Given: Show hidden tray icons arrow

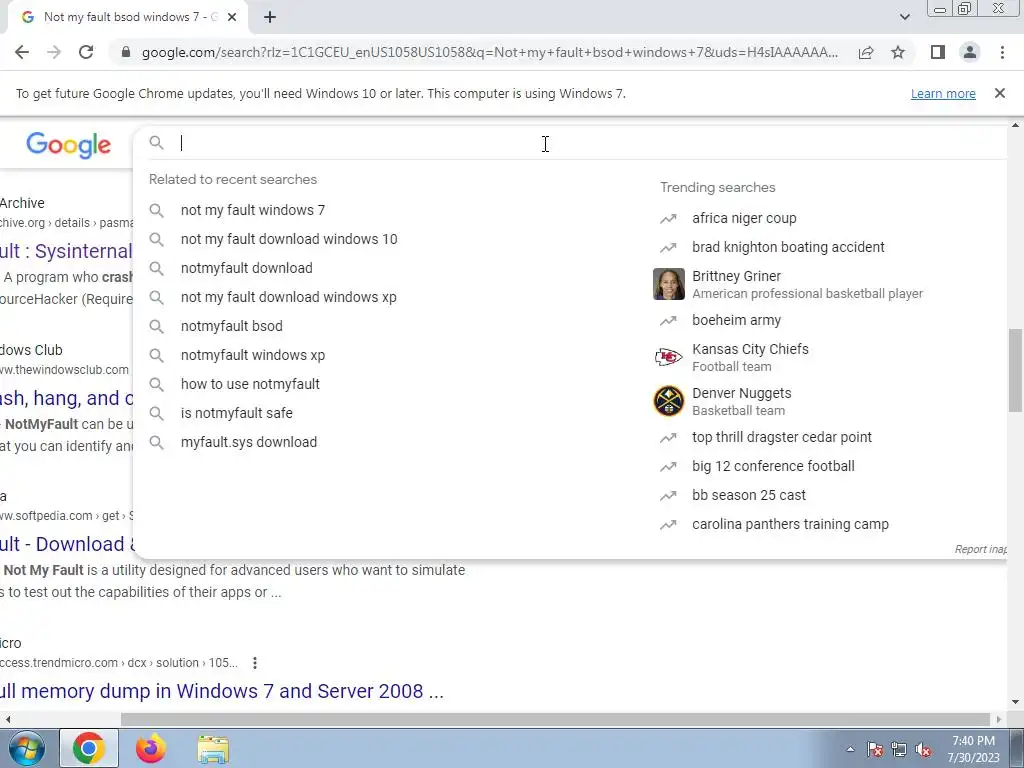Looking at the screenshot, I should point(850,750).
